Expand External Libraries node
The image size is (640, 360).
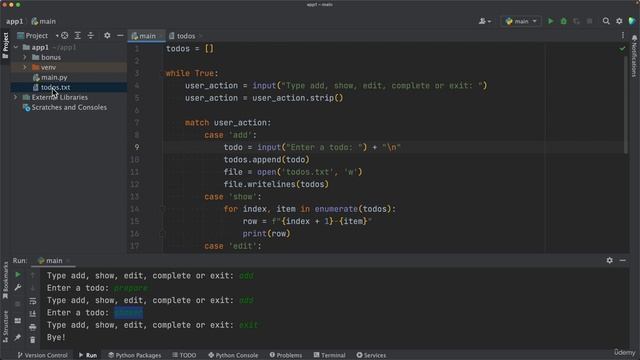pyautogui.click(x=16, y=97)
